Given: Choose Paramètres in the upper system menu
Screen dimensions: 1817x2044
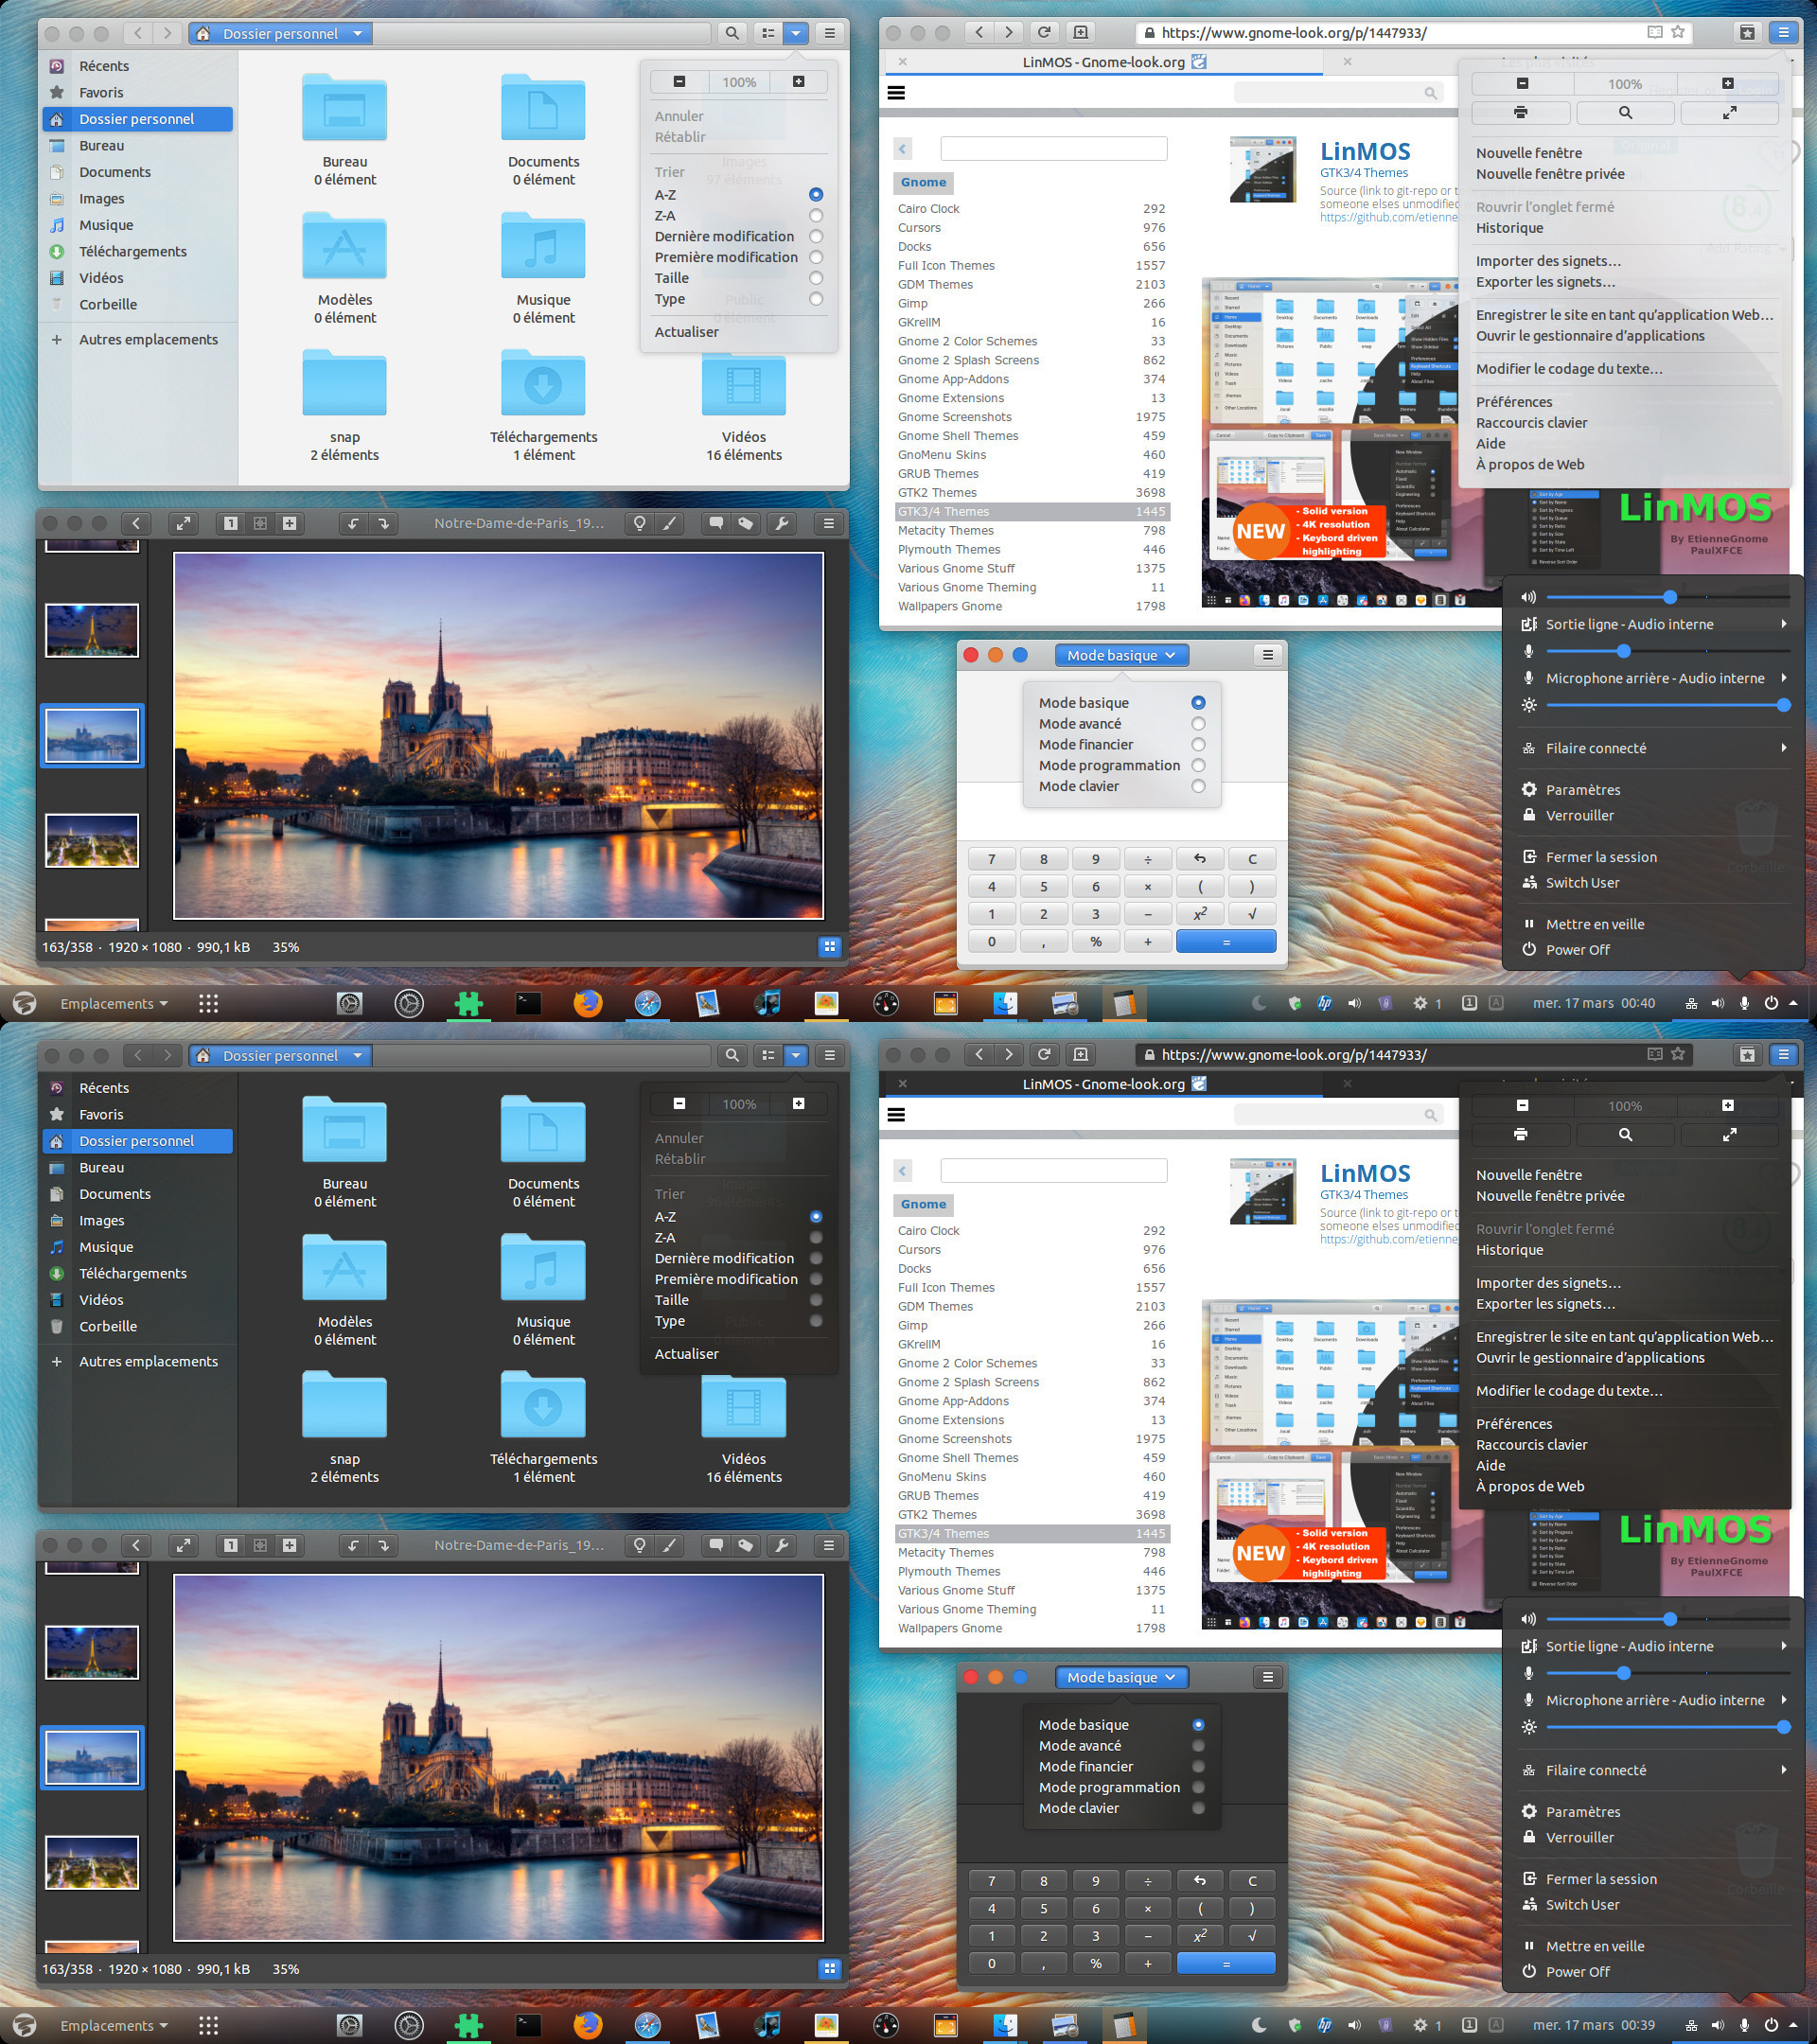Looking at the screenshot, I should [1583, 790].
